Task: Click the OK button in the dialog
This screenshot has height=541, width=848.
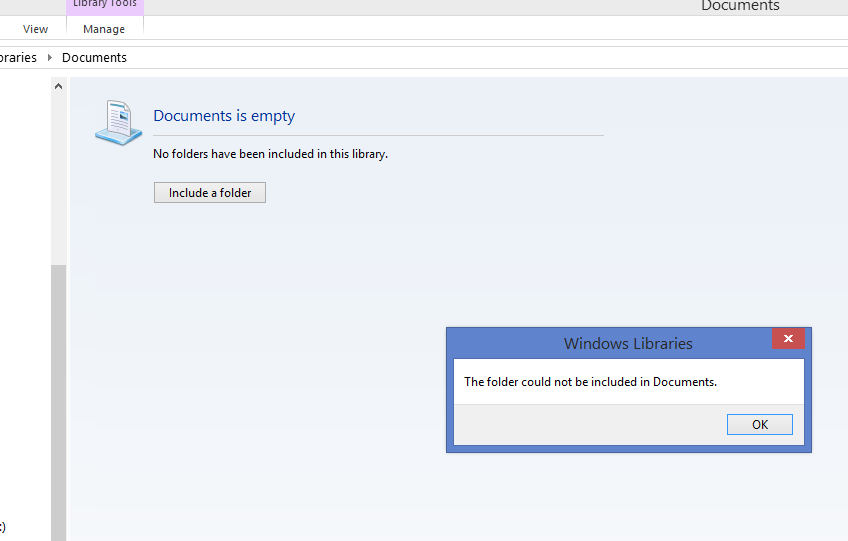Action: (x=760, y=425)
